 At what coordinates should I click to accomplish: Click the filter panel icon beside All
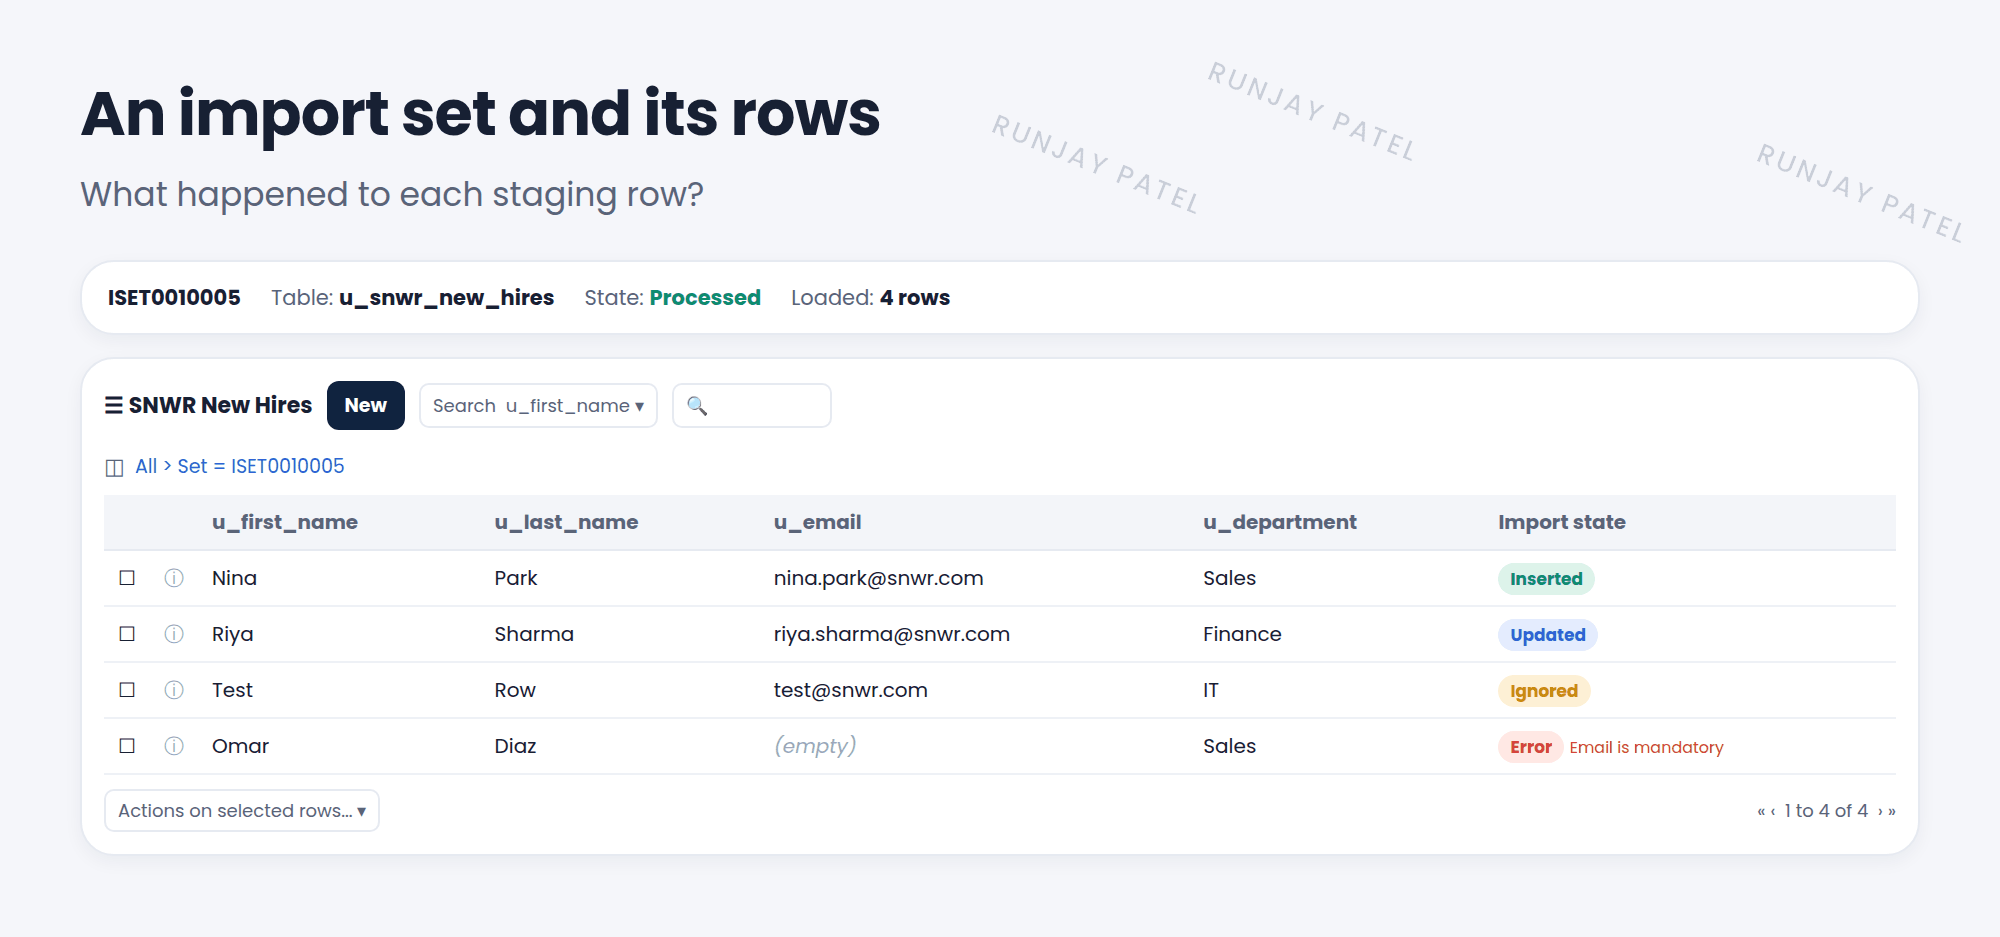click(x=114, y=467)
